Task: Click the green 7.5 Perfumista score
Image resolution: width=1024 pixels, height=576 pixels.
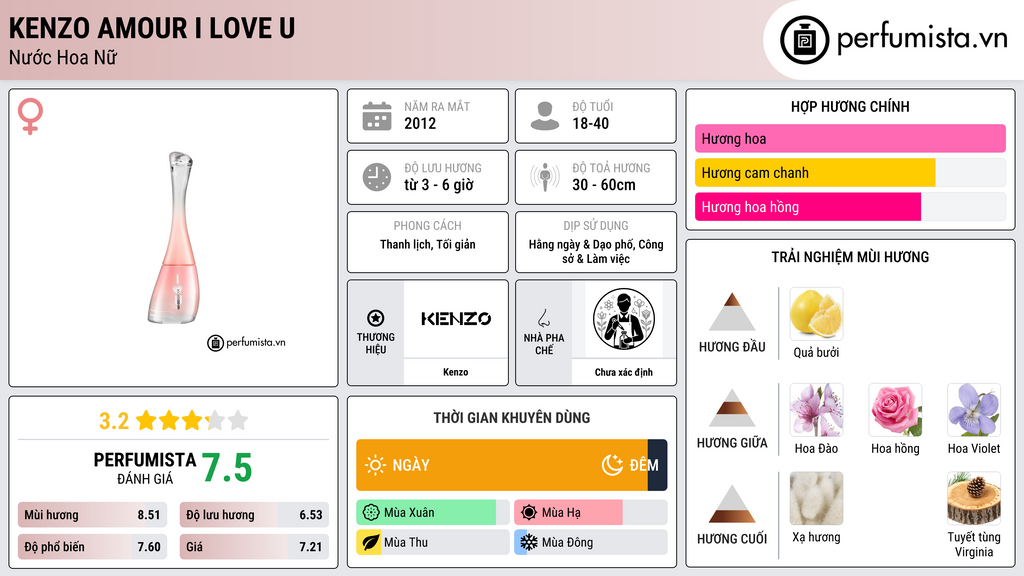Action: [227, 468]
